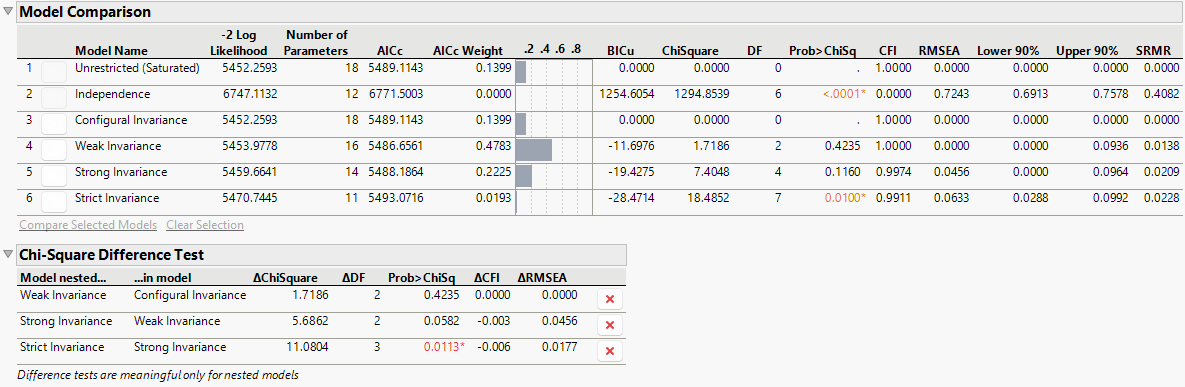1185x387 pixels.
Task: Click the BICu column header
Action: pyautogui.click(x=620, y=51)
